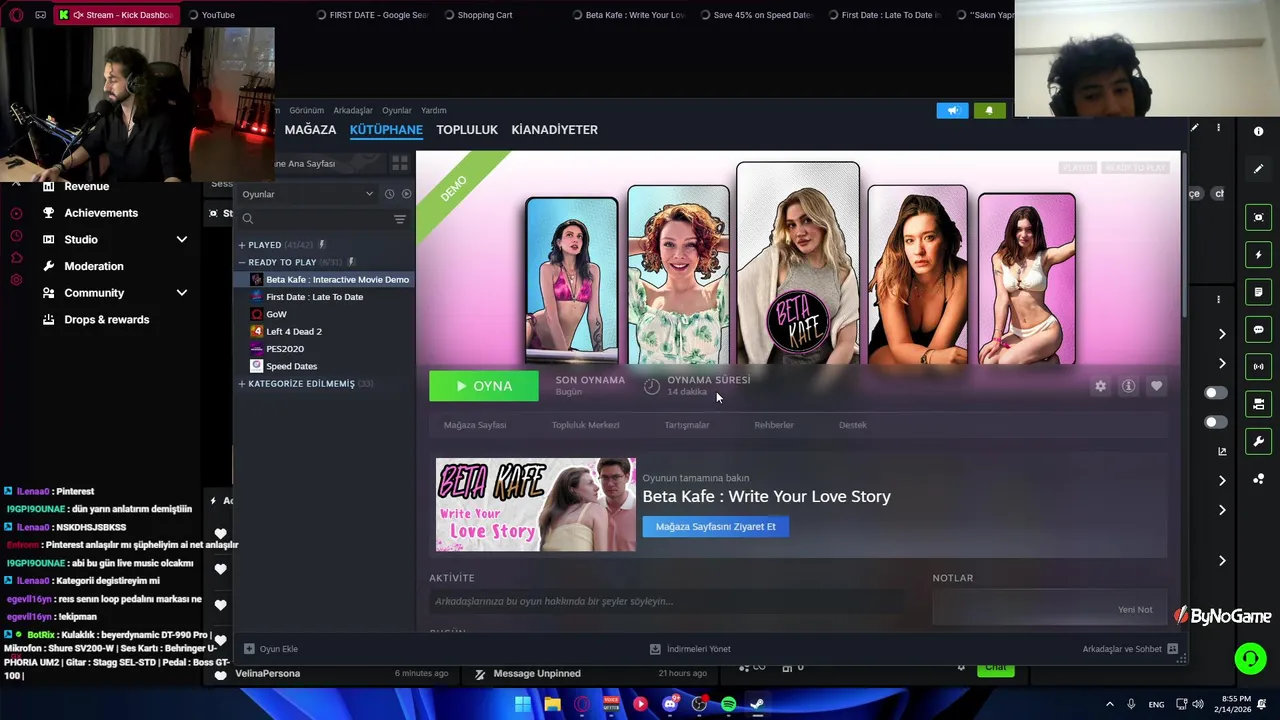The image size is (1280, 720).
Task: Expand Studio section in Kick sidebar
Action: (182, 240)
